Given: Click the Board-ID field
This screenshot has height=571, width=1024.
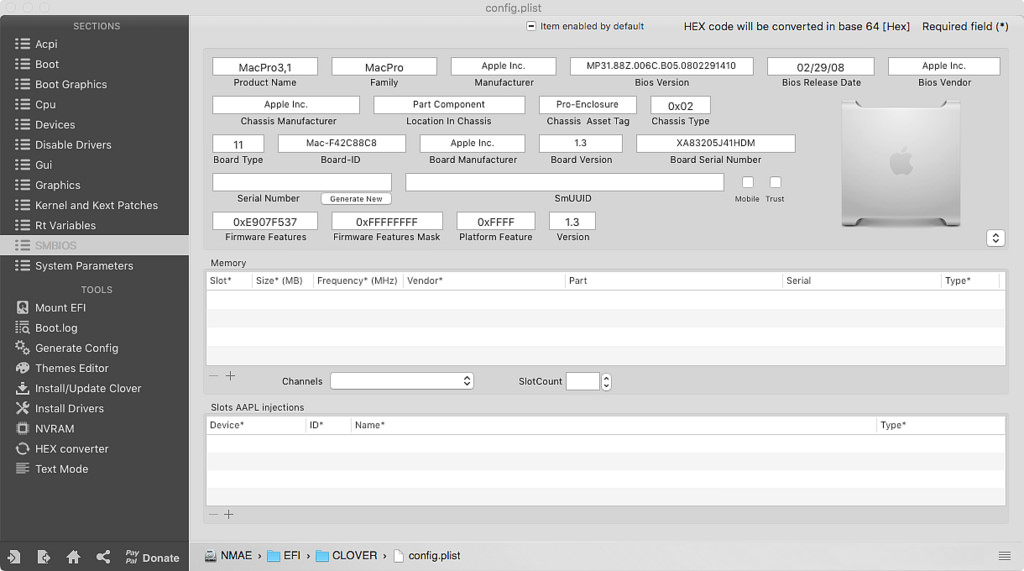Looking at the screenshot, I should [x=342, y=143].
